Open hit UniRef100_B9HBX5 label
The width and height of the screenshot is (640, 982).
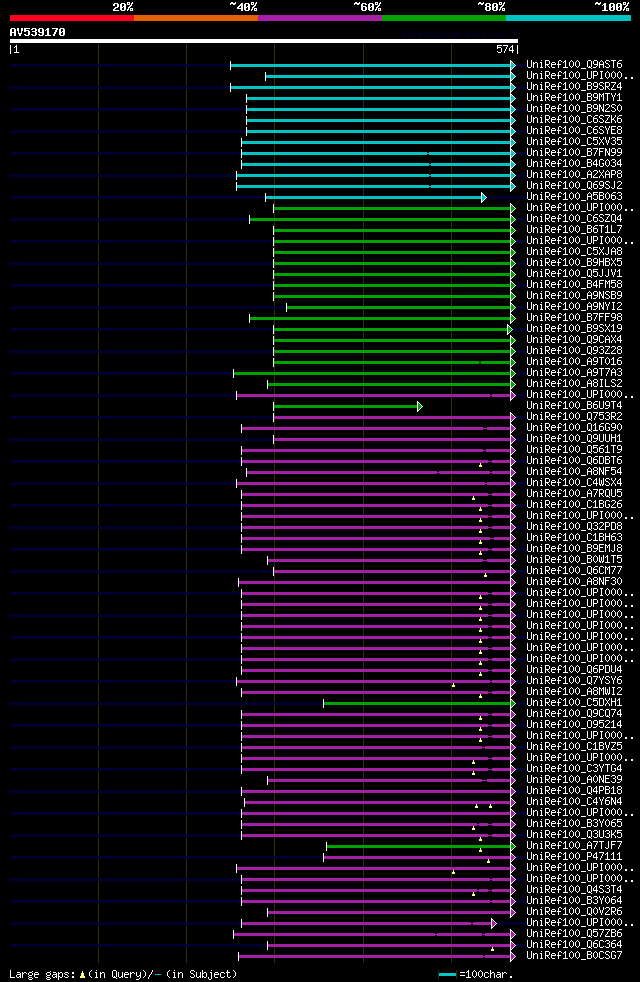click(x=574, y=263)
